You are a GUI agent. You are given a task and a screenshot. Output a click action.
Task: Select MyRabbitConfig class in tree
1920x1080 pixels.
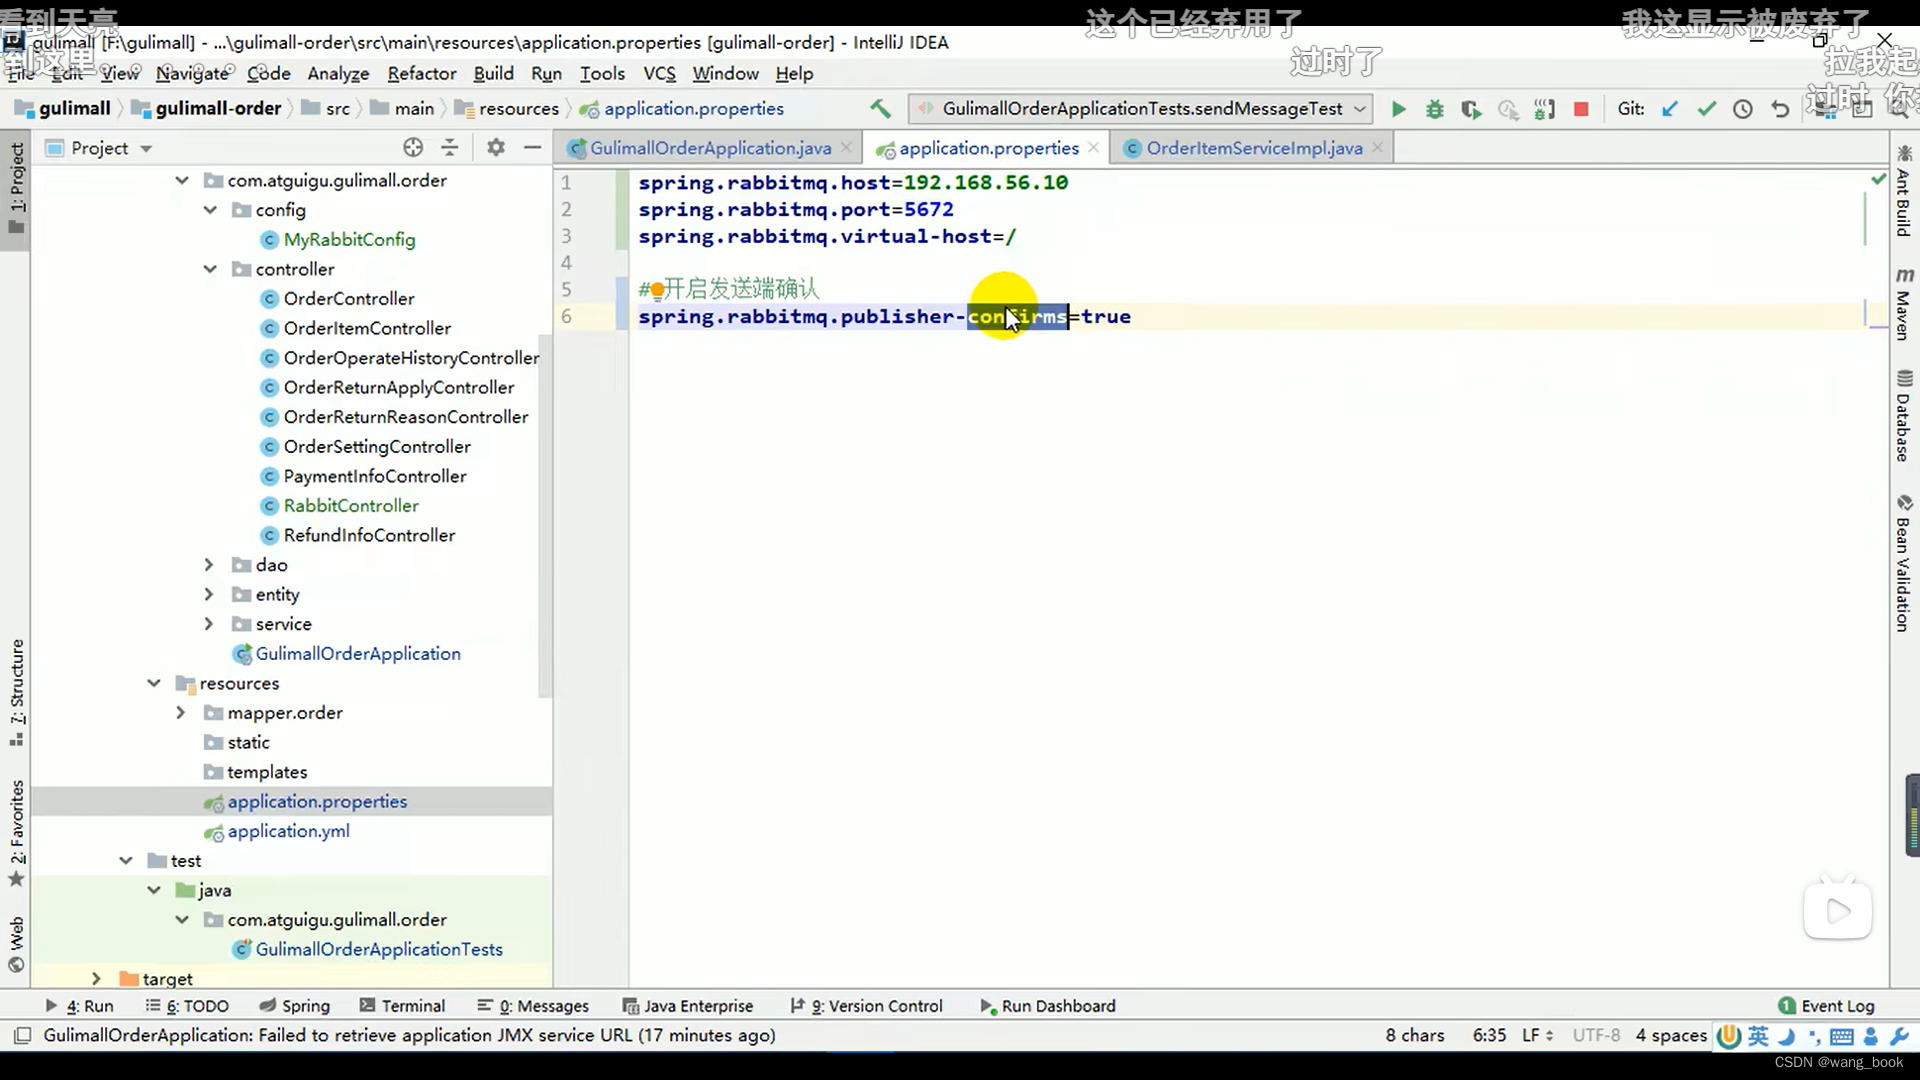349,240
